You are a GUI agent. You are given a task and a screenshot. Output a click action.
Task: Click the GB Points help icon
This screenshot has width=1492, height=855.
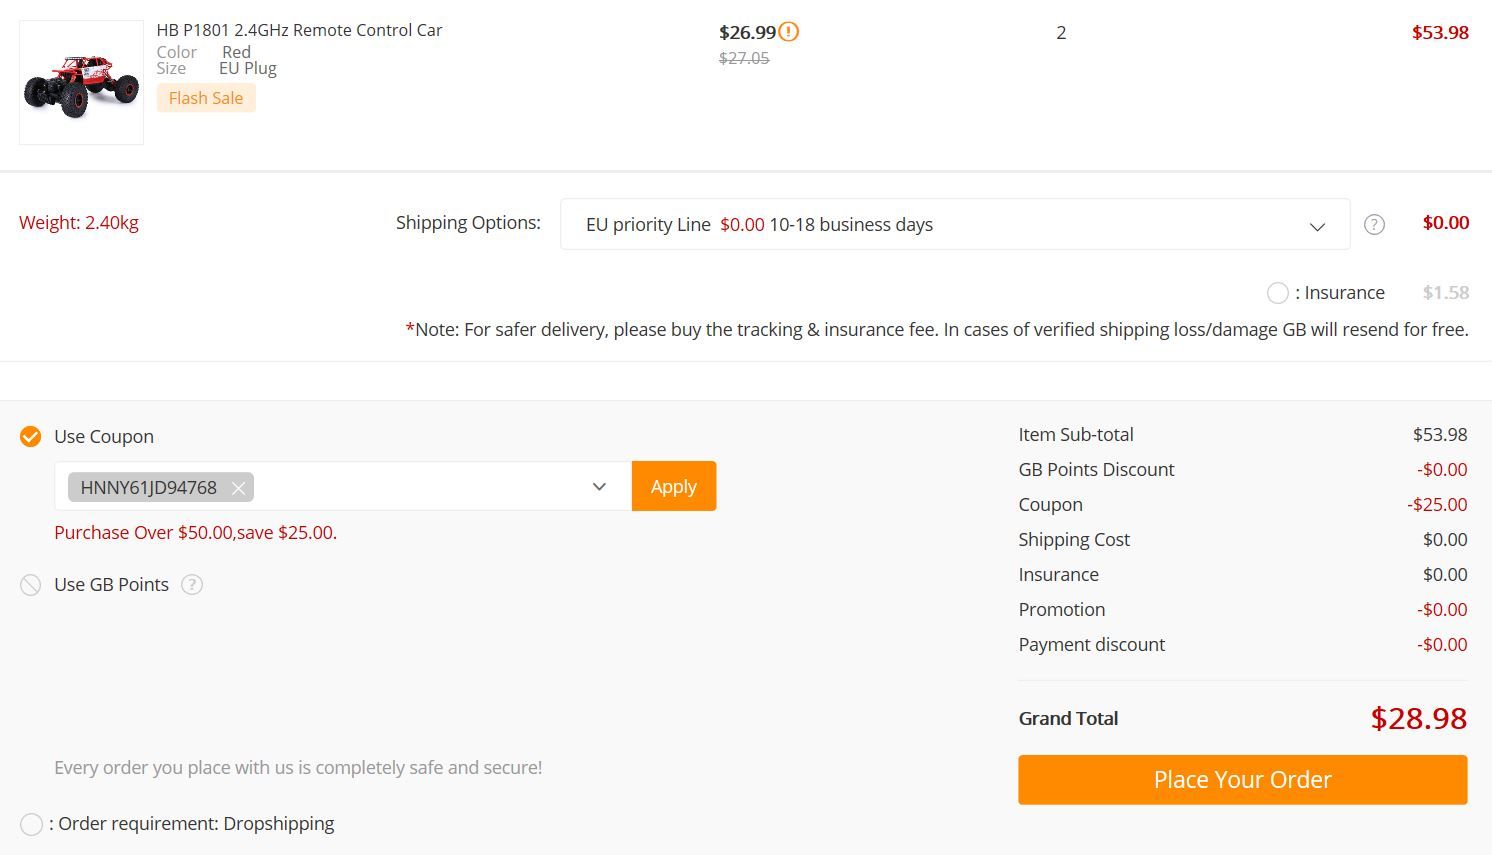point(192,585)
